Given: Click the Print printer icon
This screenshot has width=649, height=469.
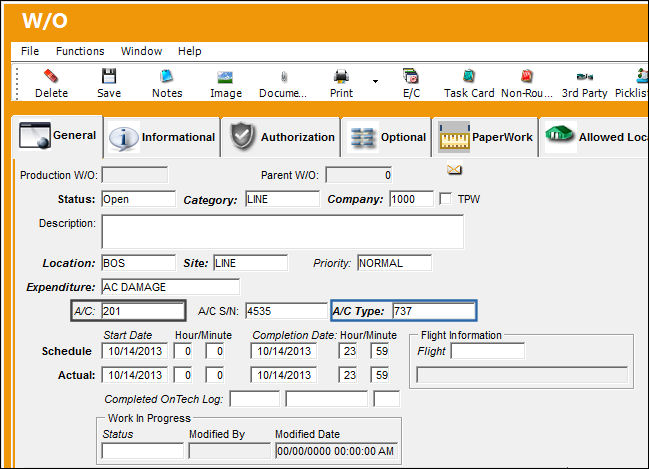Looking at the screenshot, I should (341, 77).
